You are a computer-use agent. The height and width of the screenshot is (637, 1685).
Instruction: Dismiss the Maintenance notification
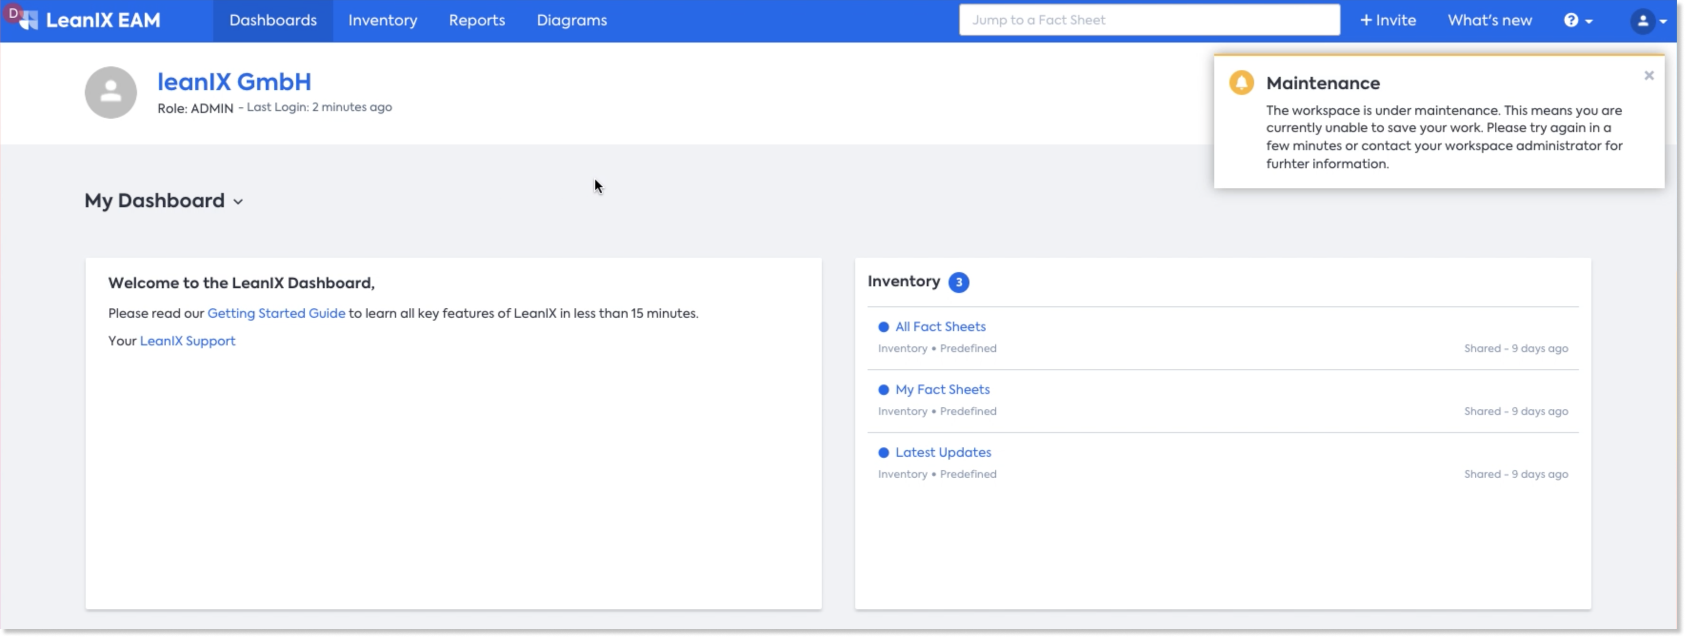click(x=1649, y=75)
